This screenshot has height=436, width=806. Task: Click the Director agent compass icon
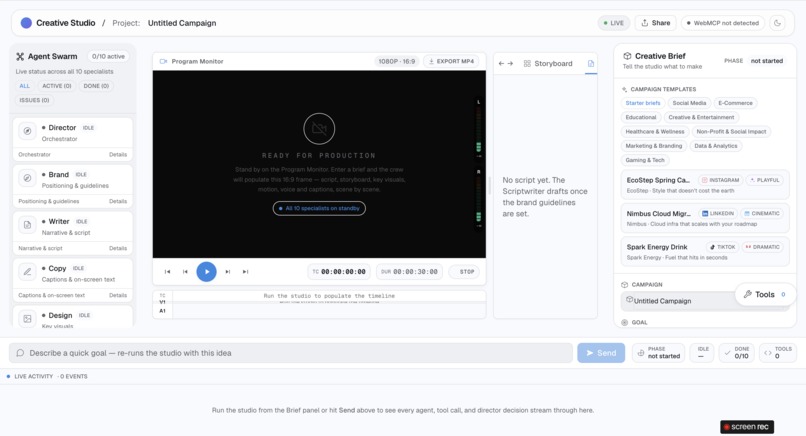pyautogui.click(x=27, y=131)
